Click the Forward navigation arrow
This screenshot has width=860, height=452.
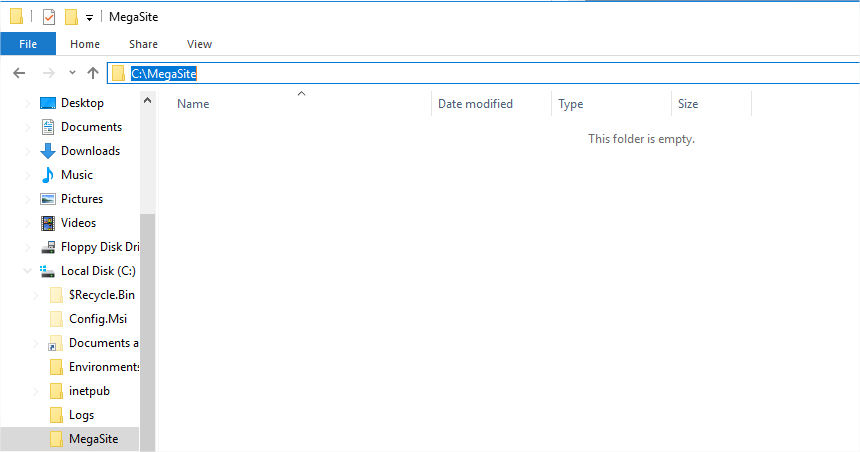pos(47,73)
